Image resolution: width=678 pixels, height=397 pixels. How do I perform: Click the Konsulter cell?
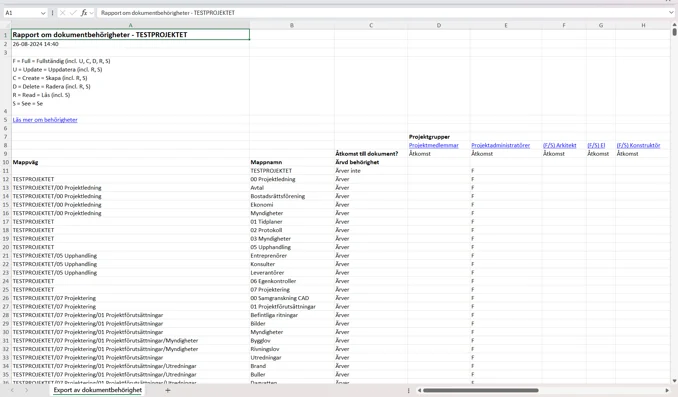pos(291,264)
